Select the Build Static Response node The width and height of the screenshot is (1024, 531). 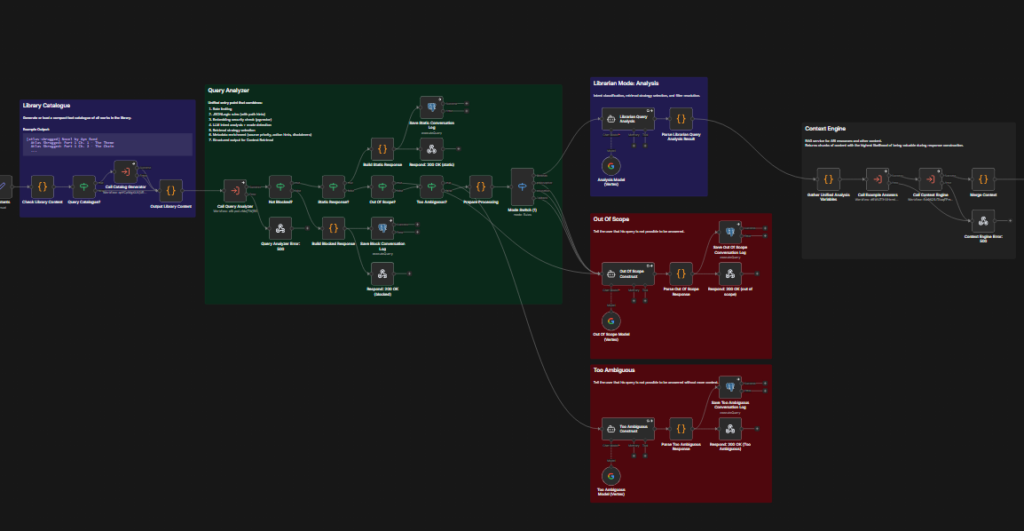(380, 150)
